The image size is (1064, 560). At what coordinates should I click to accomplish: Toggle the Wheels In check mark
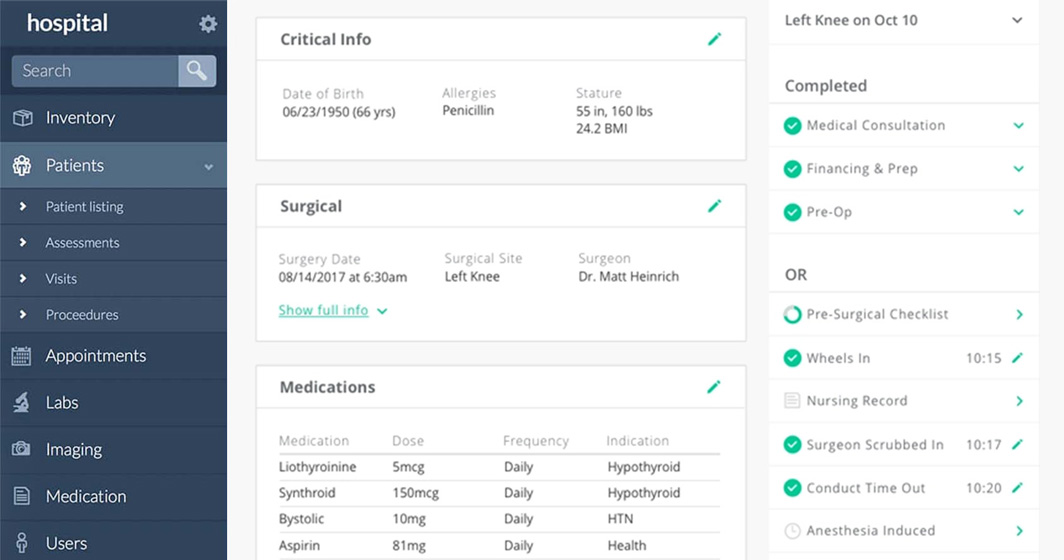[x=792, y=358]
